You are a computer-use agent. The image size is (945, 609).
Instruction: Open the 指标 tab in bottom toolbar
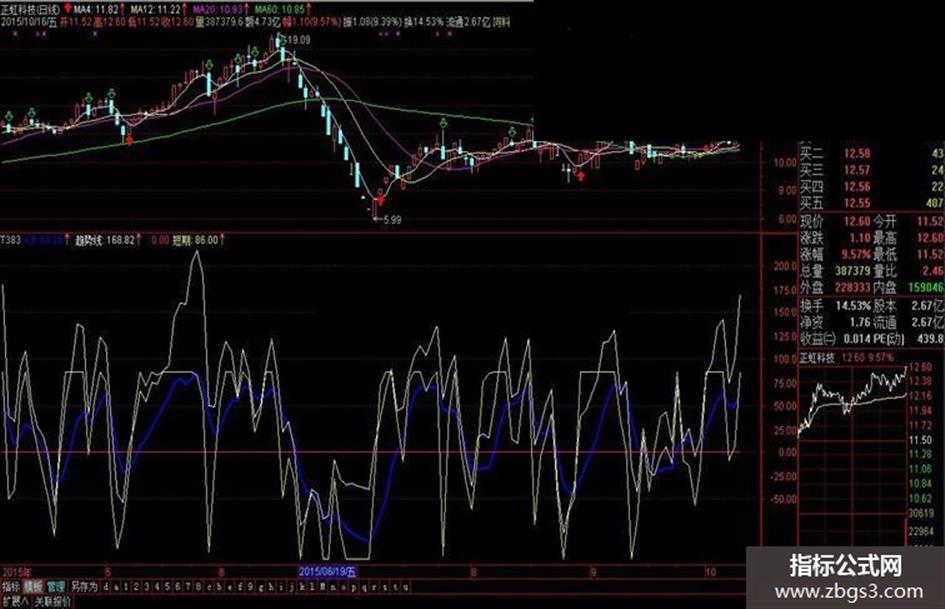(11, 587)
